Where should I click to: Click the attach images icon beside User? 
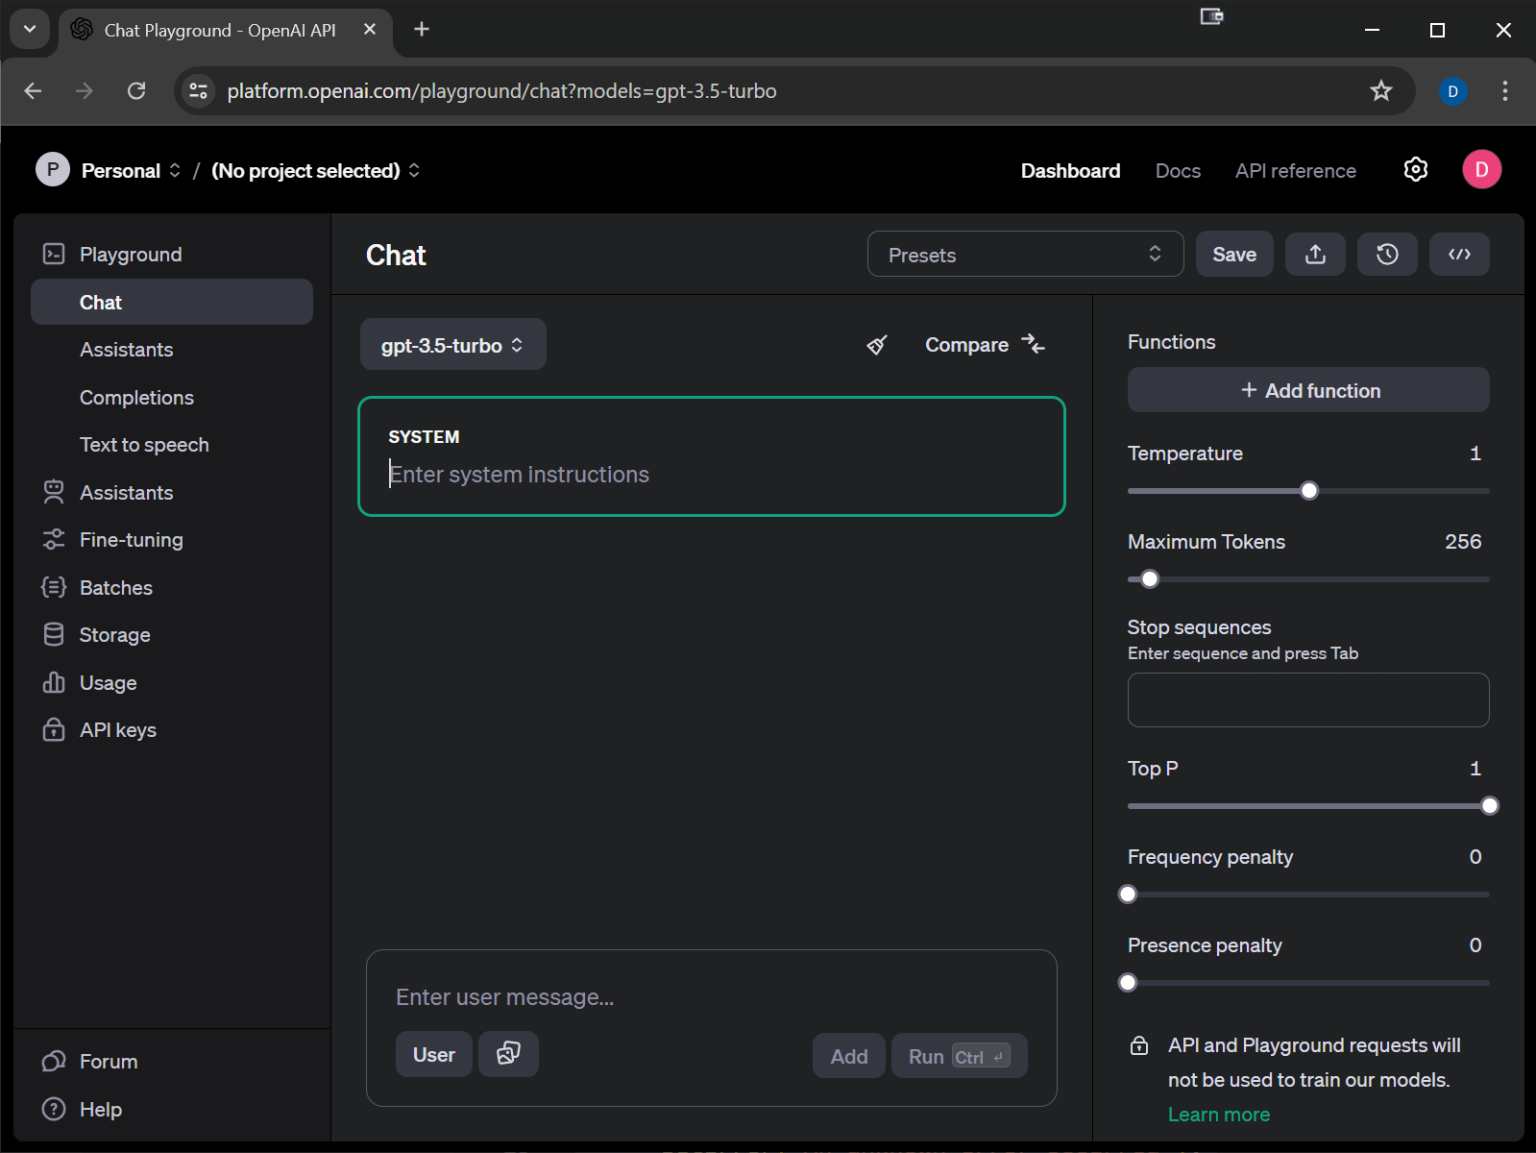coord(508,1054)
